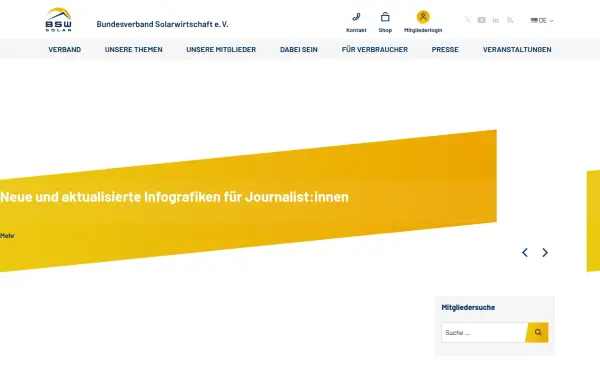Open the PRESSE menu

tap(445, 49)
